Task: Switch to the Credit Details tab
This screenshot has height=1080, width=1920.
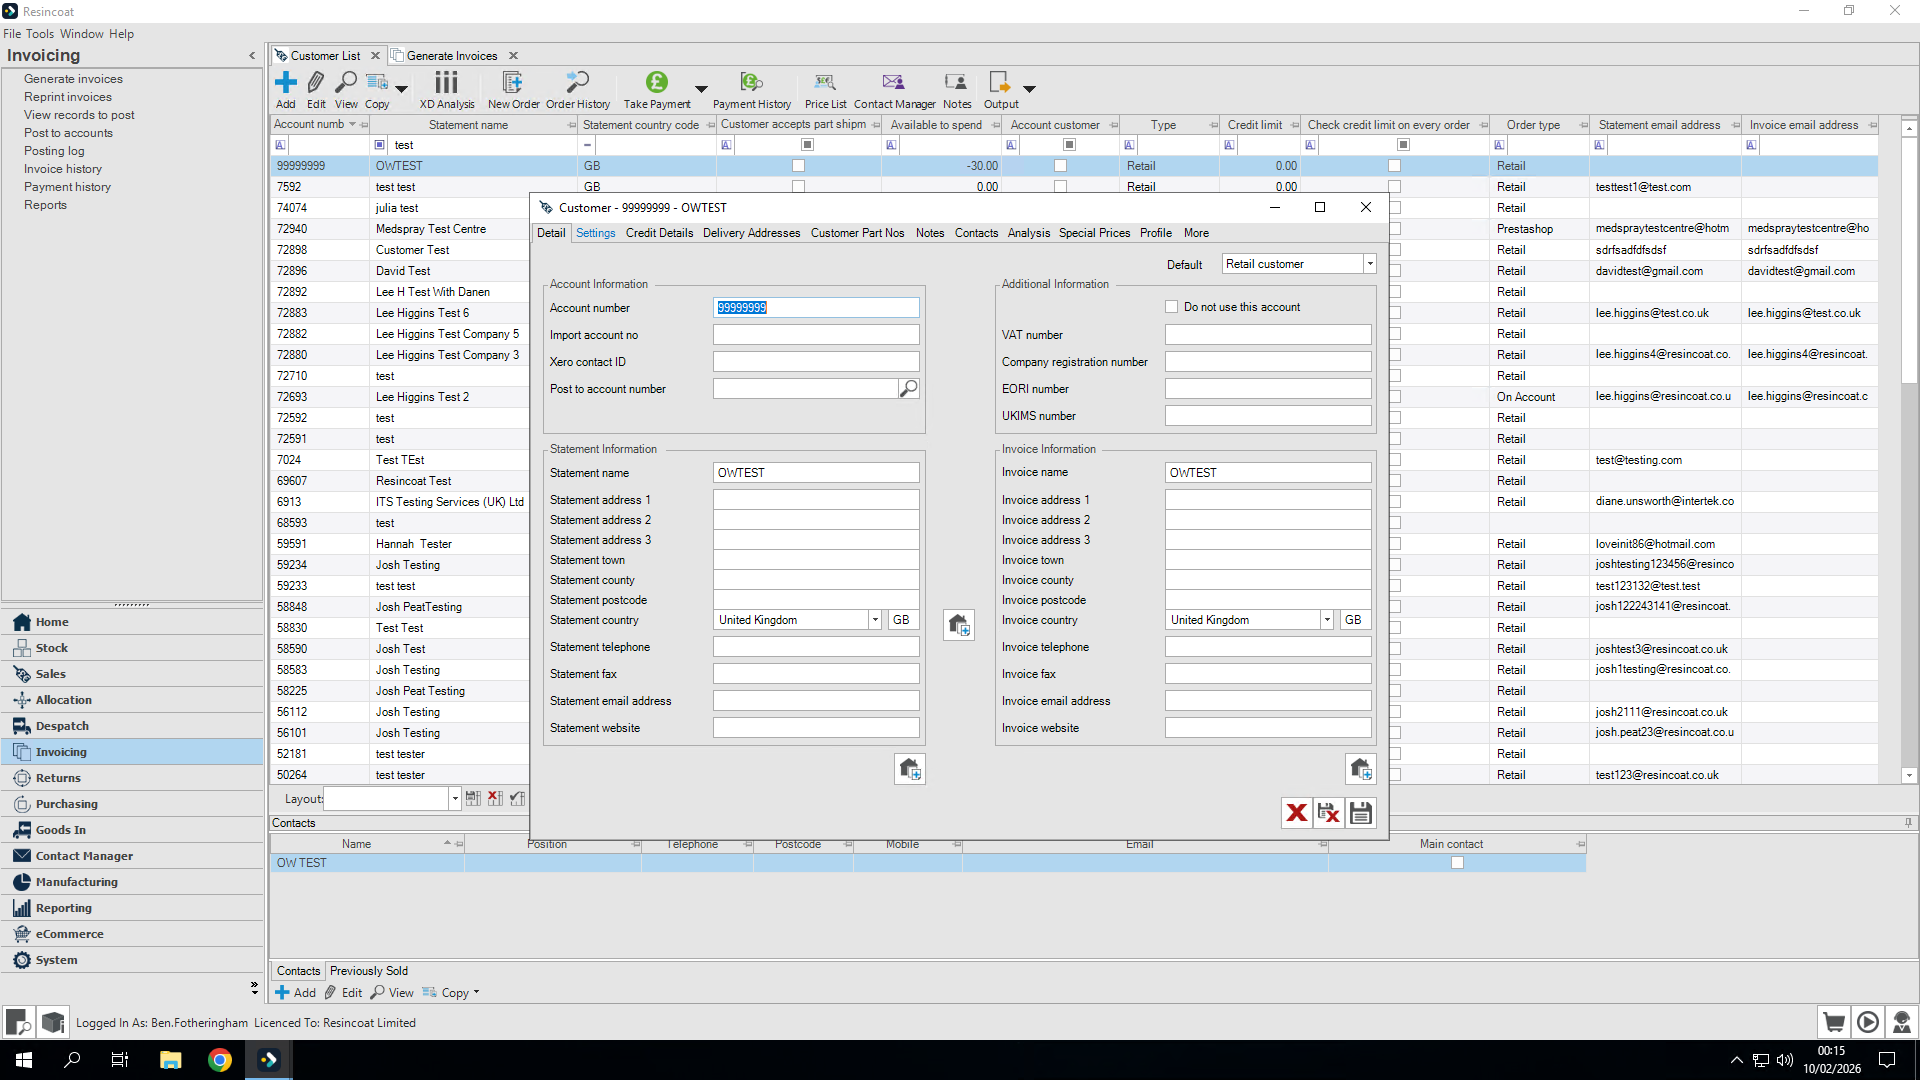Action: 659,233
